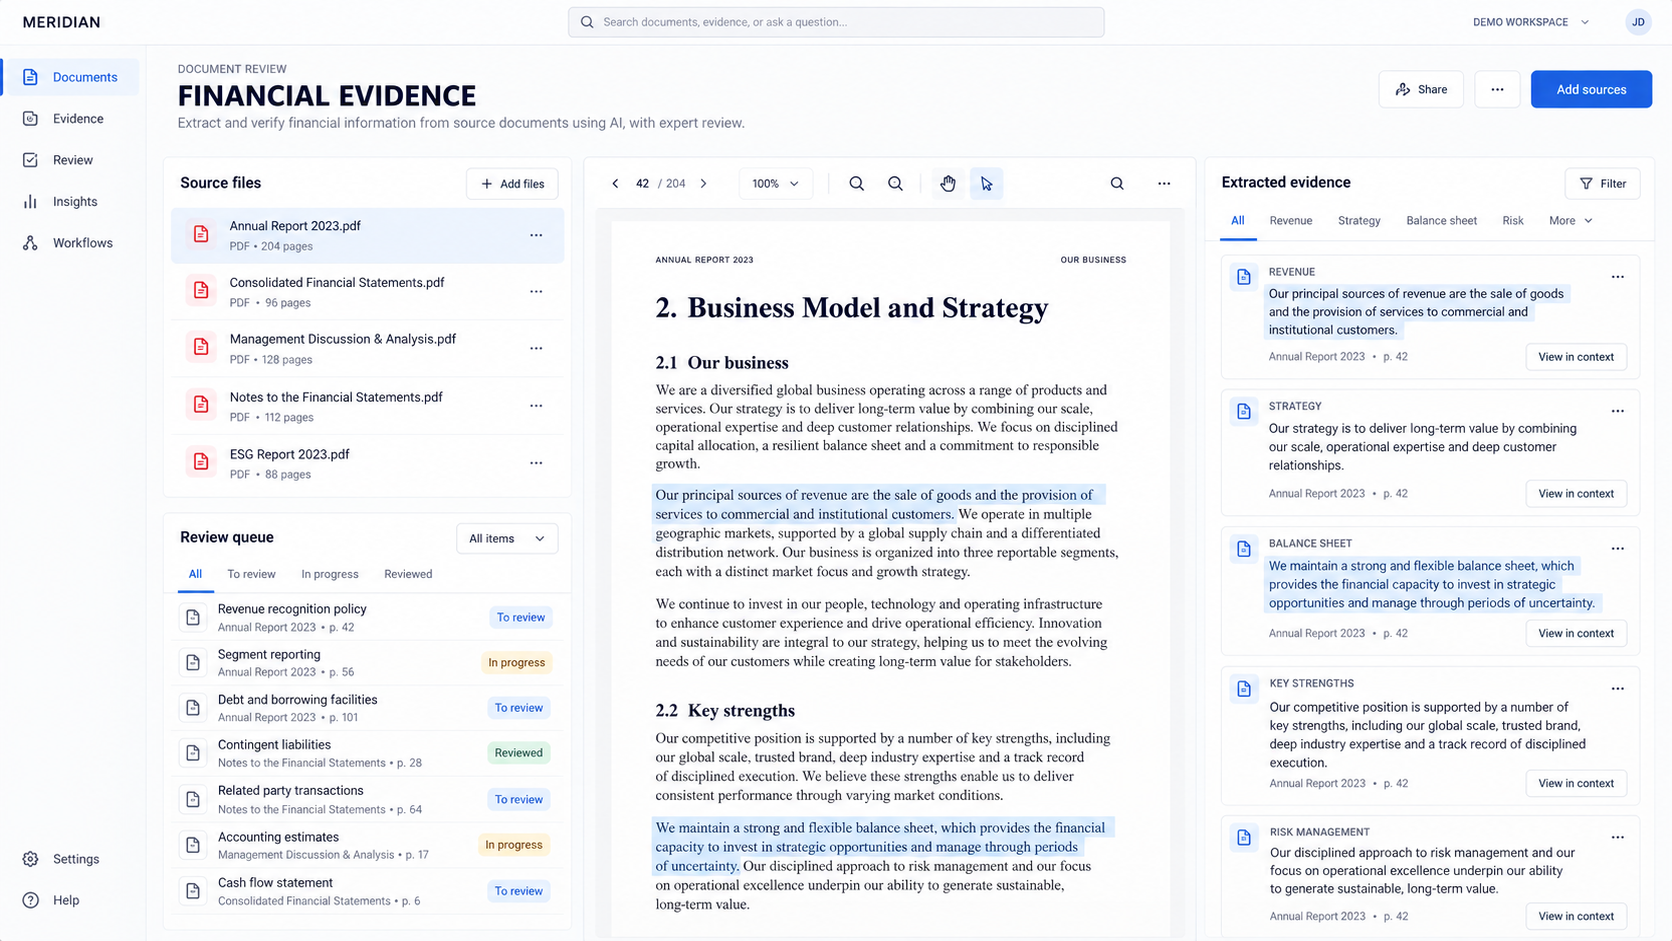1672x941 pixels.
Task: Select the pointer cursor tool
Action: (987, 184)
